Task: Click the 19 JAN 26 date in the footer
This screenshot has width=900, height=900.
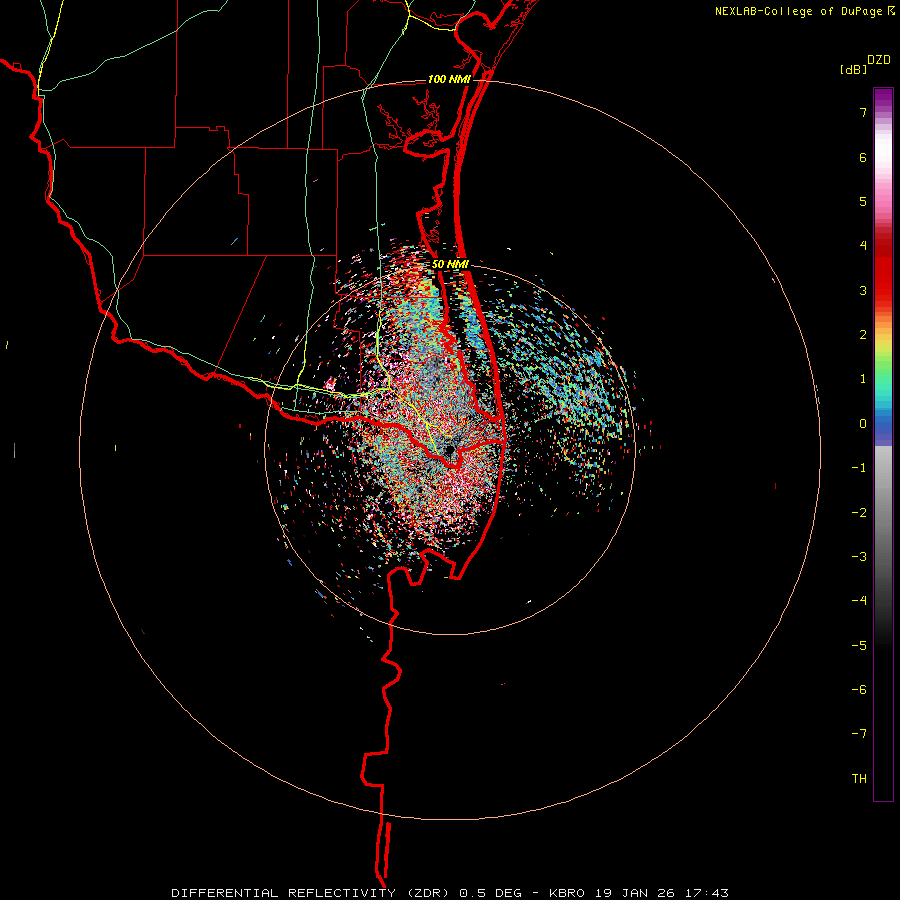Action: click(x=633, y=893)
